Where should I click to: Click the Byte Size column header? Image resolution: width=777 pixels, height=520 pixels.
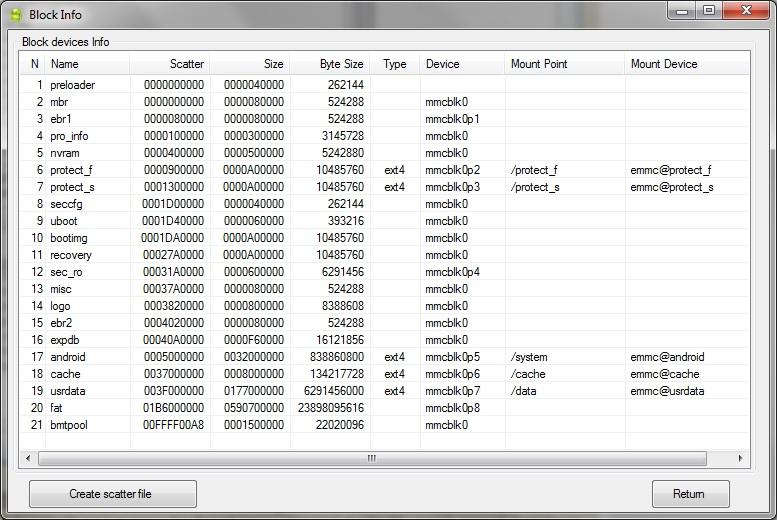click(330, 64)
